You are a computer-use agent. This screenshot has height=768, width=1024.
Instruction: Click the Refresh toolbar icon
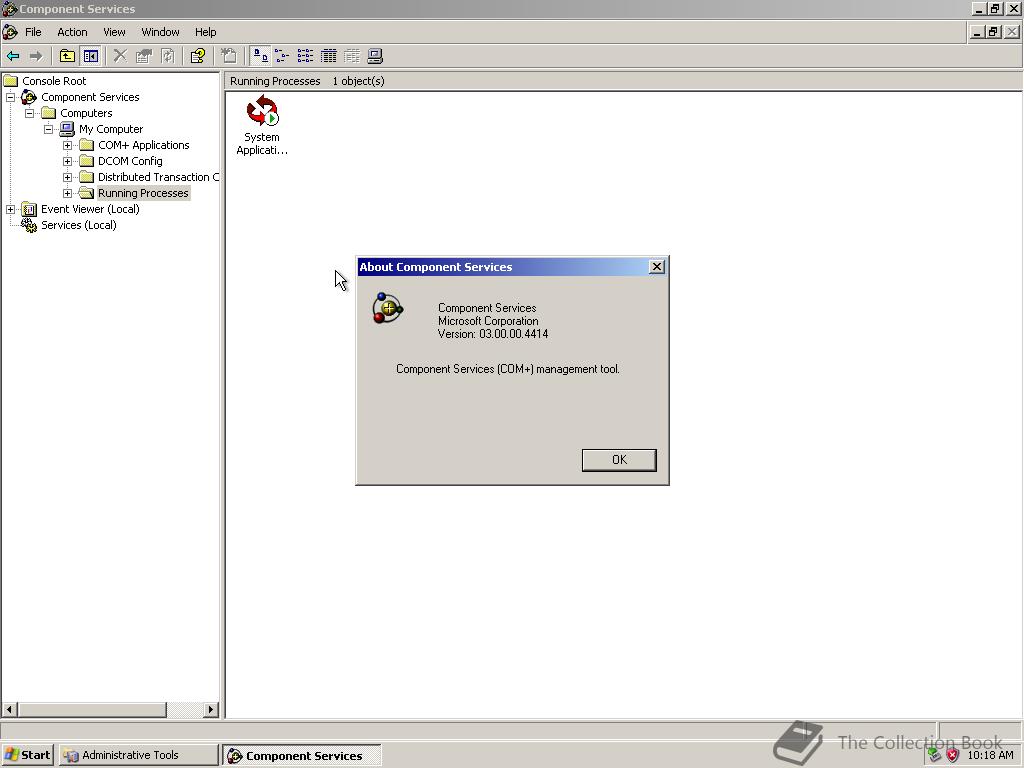pyautogui.click(x=167, y=57)
